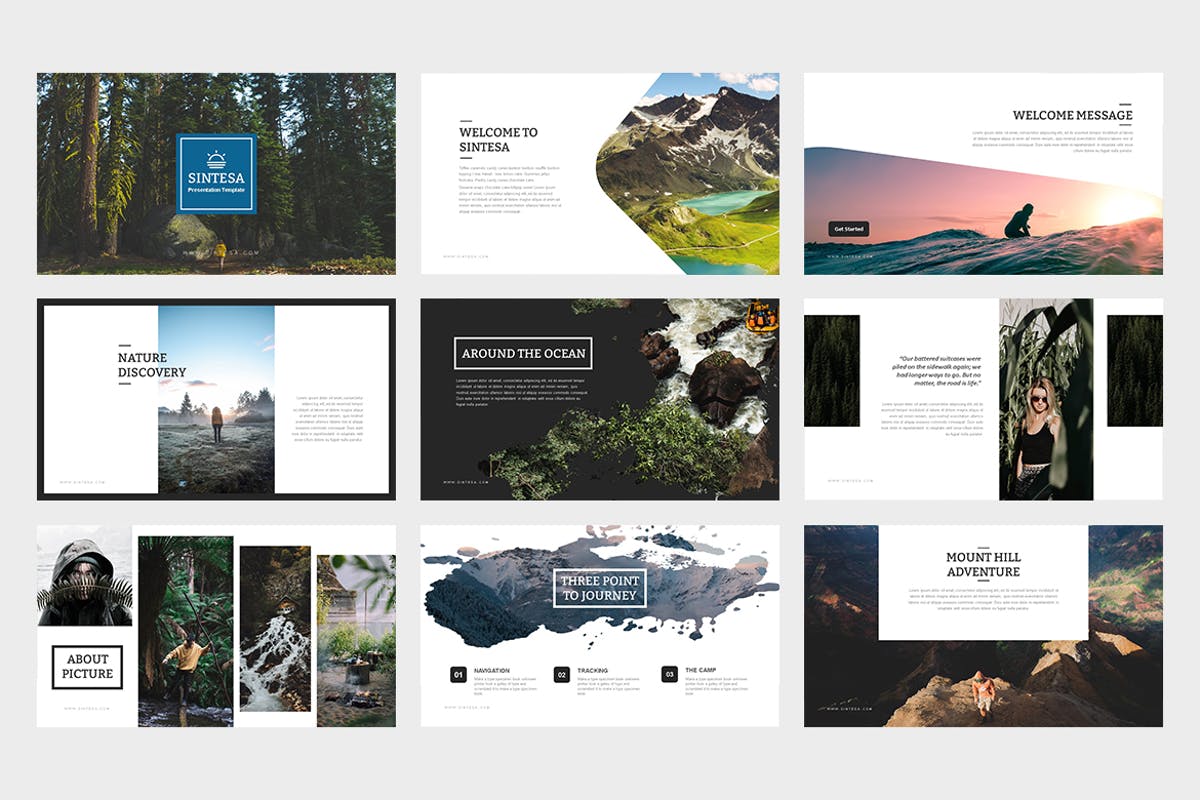Viewport: 1200px width, 800px height.
Task: Click the Around the Ocean boxed title
Action: [523, 353]
